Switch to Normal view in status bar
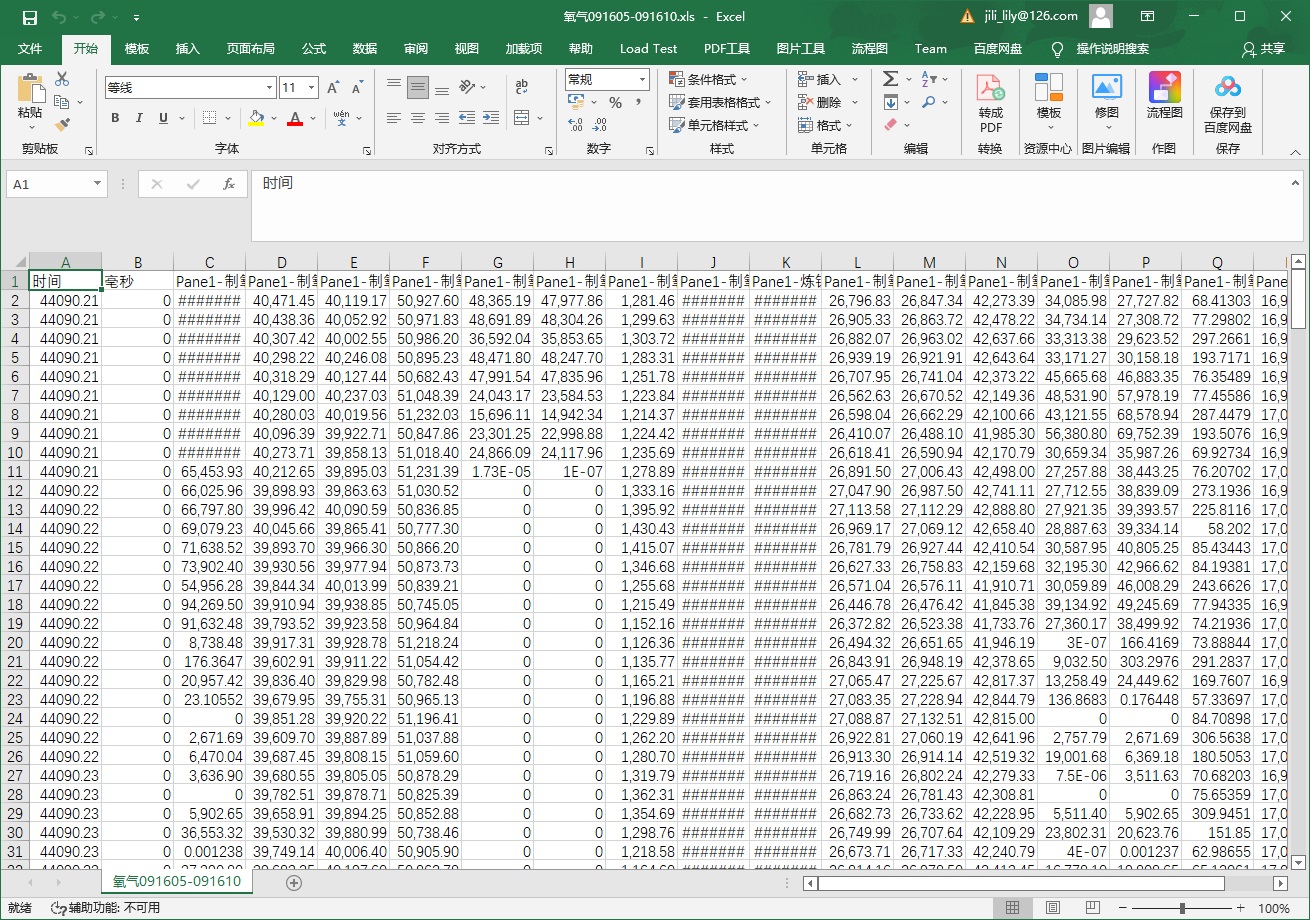Image resolution: width=1310 pixels, height=920 pixels. pos(1013,908)
